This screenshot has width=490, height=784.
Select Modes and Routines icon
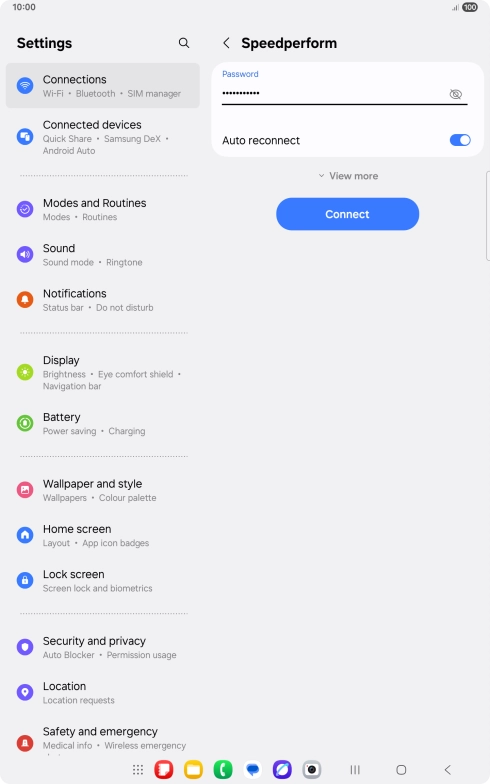pos(25,209)
